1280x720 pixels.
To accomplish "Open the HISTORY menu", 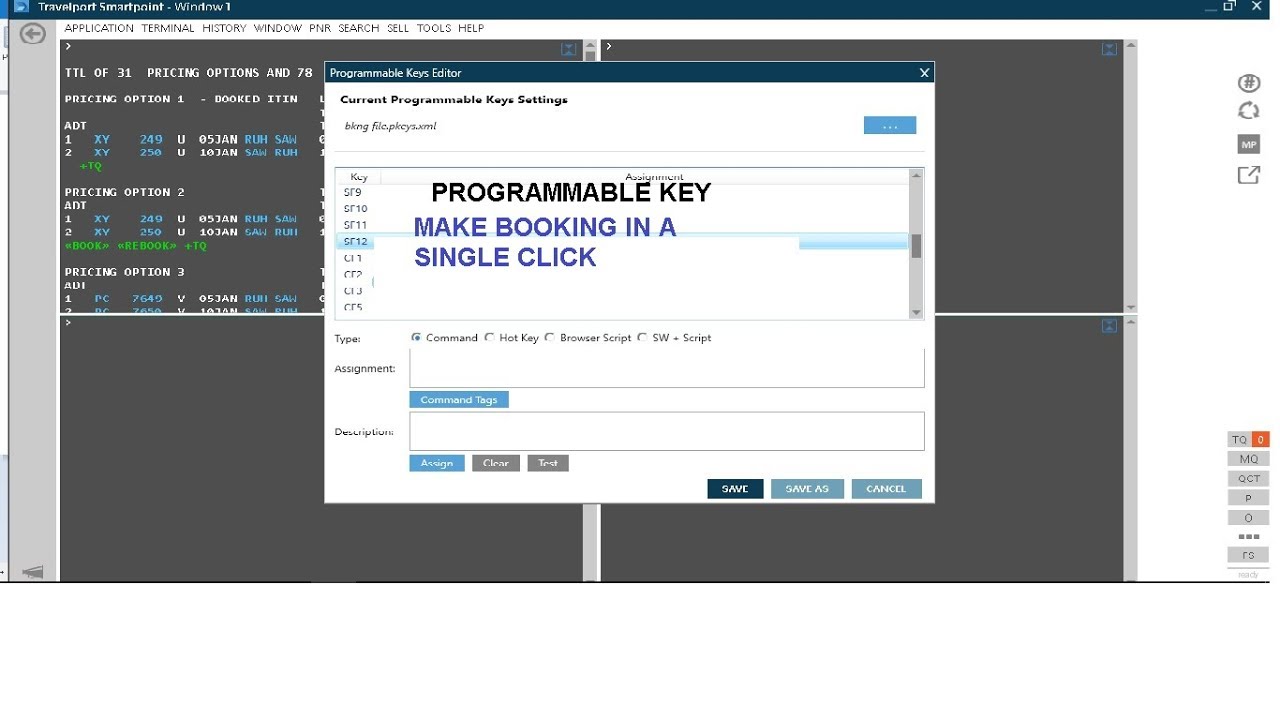I will [x=224, y=28].
